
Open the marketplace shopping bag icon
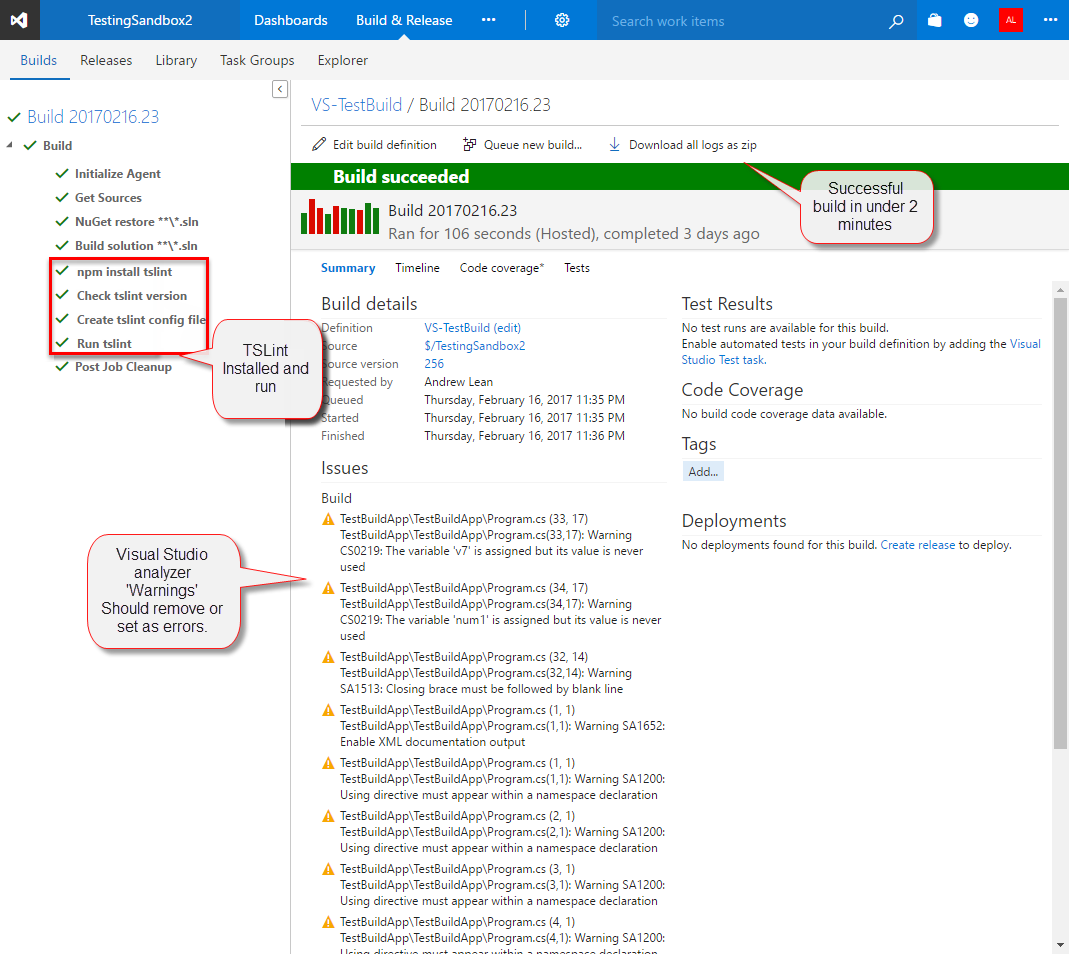tap(934, 20)
